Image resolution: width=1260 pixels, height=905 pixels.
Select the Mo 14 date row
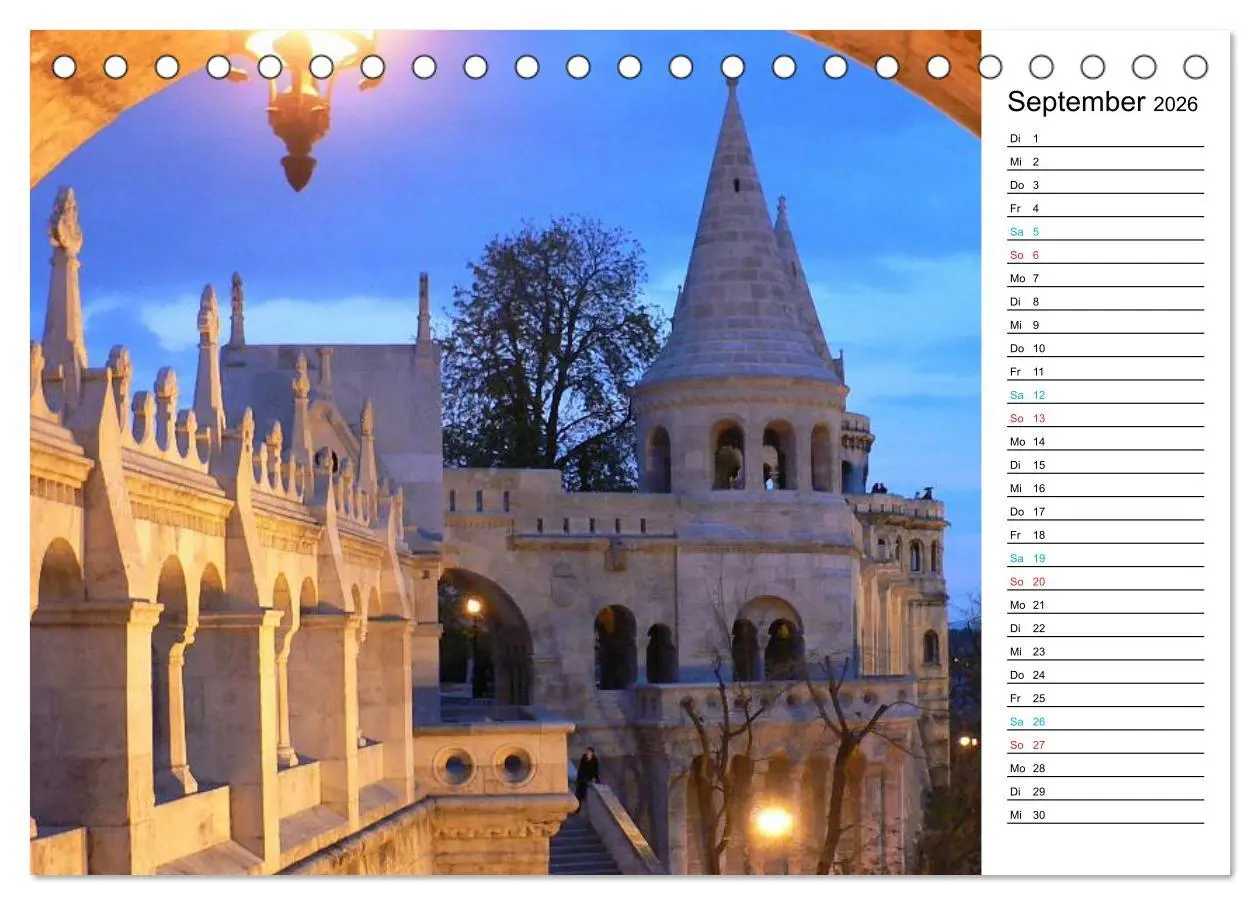pos(1105,442)
